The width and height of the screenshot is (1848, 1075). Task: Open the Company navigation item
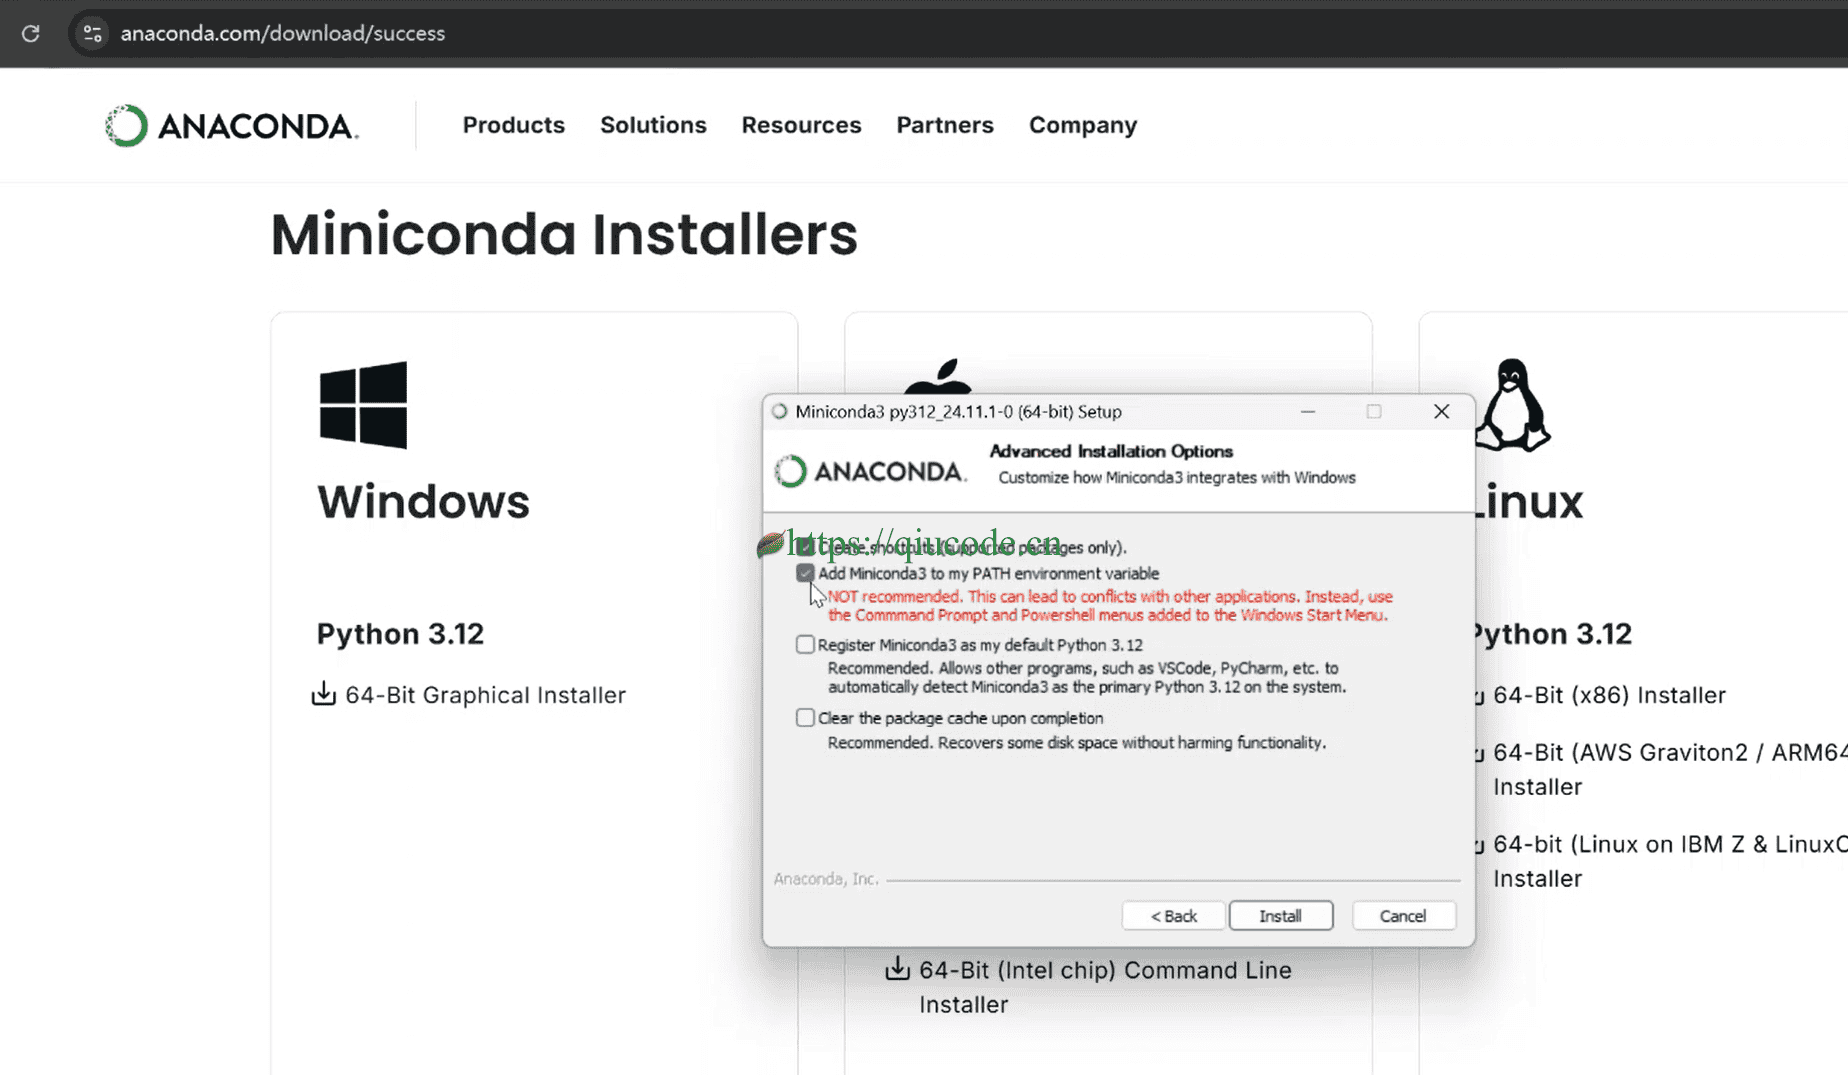(1082, 125)
